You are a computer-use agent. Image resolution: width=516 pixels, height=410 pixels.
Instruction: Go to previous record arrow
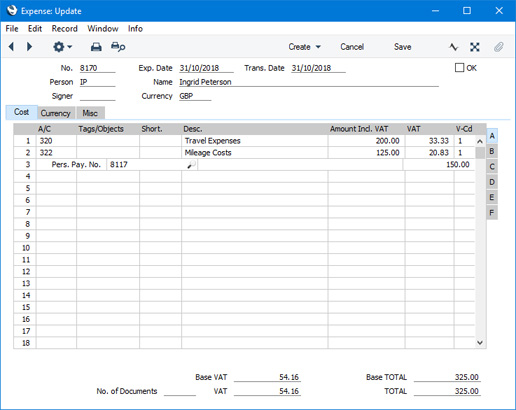(11, 47)
